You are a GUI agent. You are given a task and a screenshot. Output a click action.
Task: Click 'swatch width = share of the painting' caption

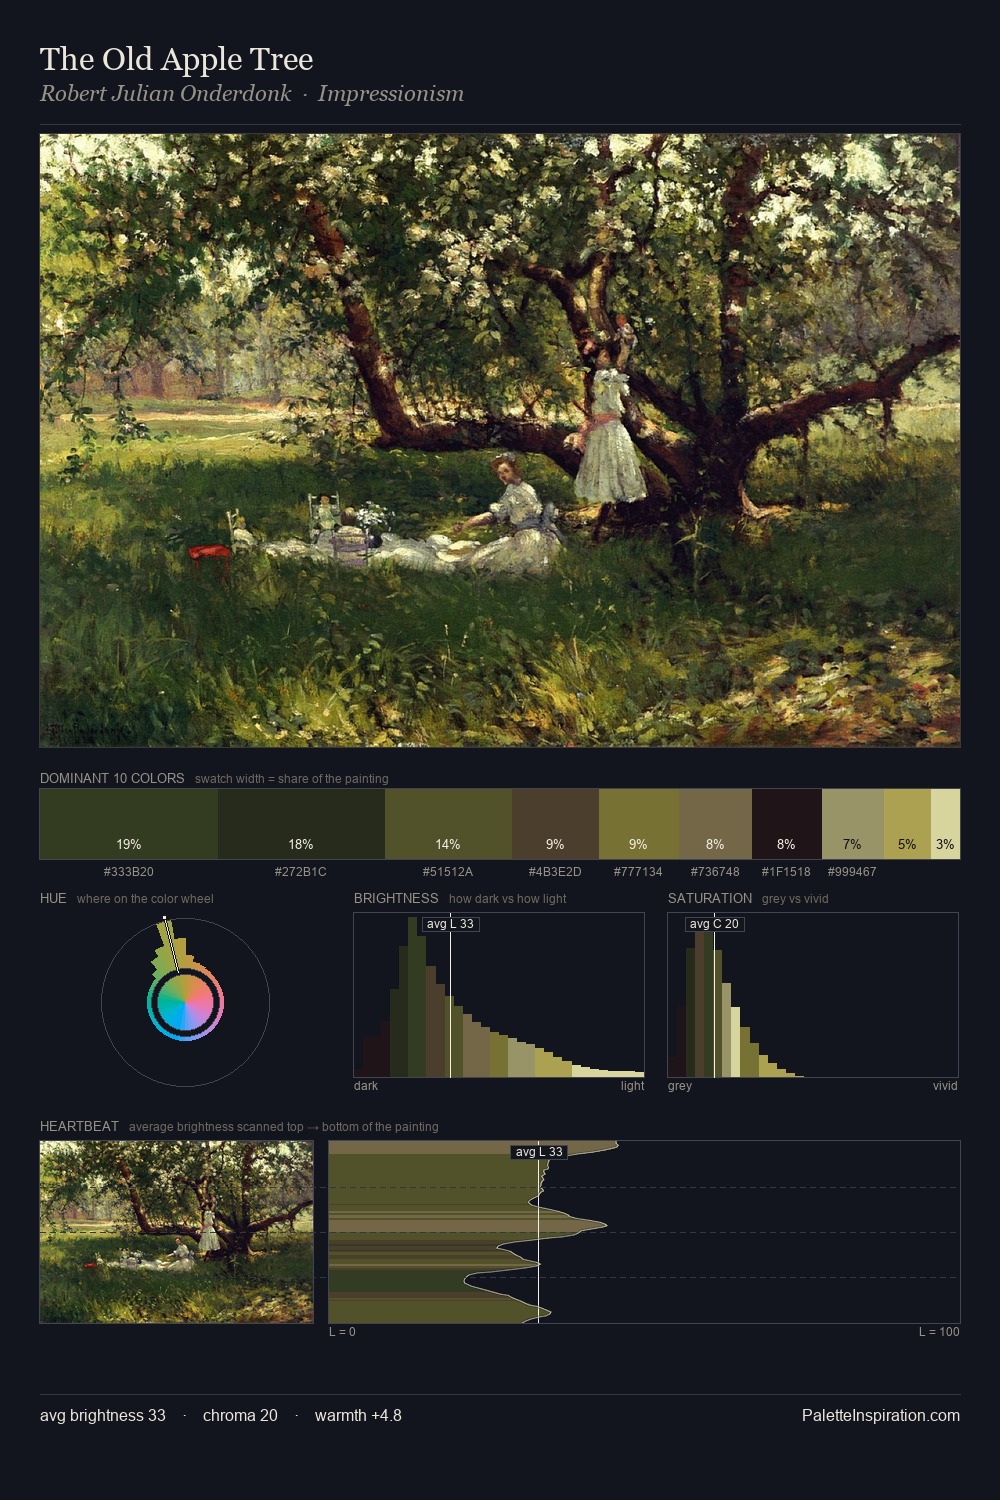(x=292, y=778)
